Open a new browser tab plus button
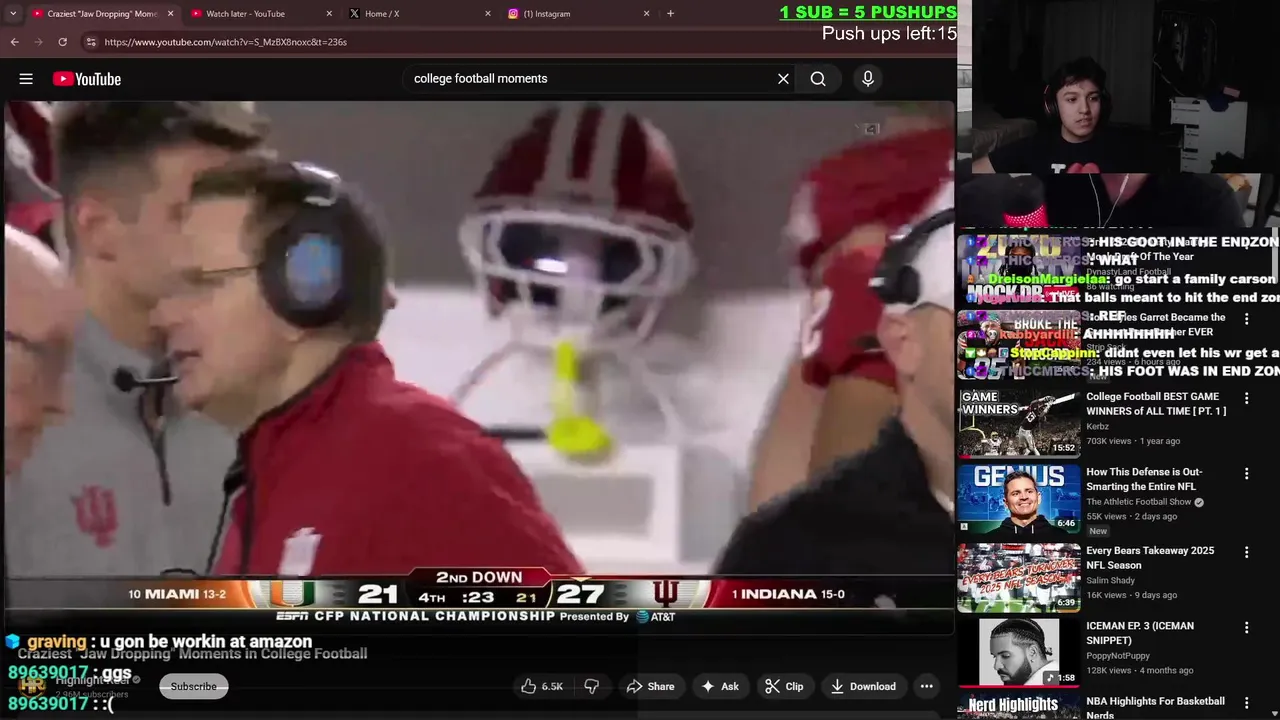Image resolution: width=1280 pixels, height=720 pixels. click(670, 14)
